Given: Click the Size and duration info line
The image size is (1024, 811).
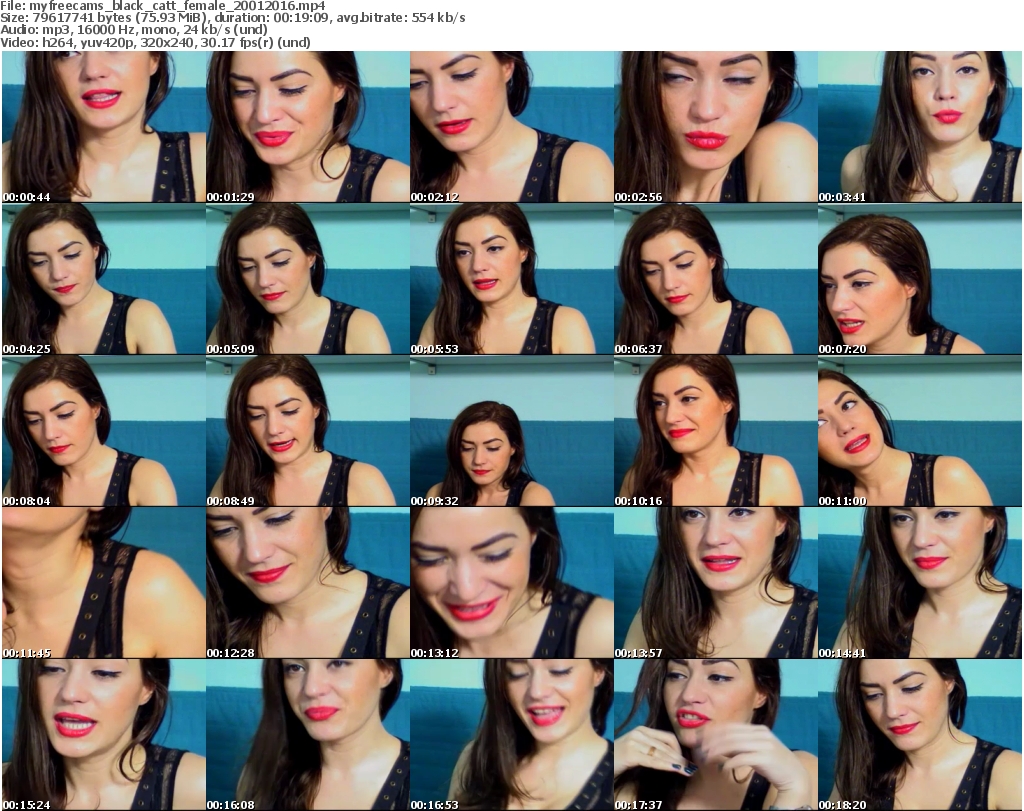Looking at the screenshot, I should click(x=232, y=18).
